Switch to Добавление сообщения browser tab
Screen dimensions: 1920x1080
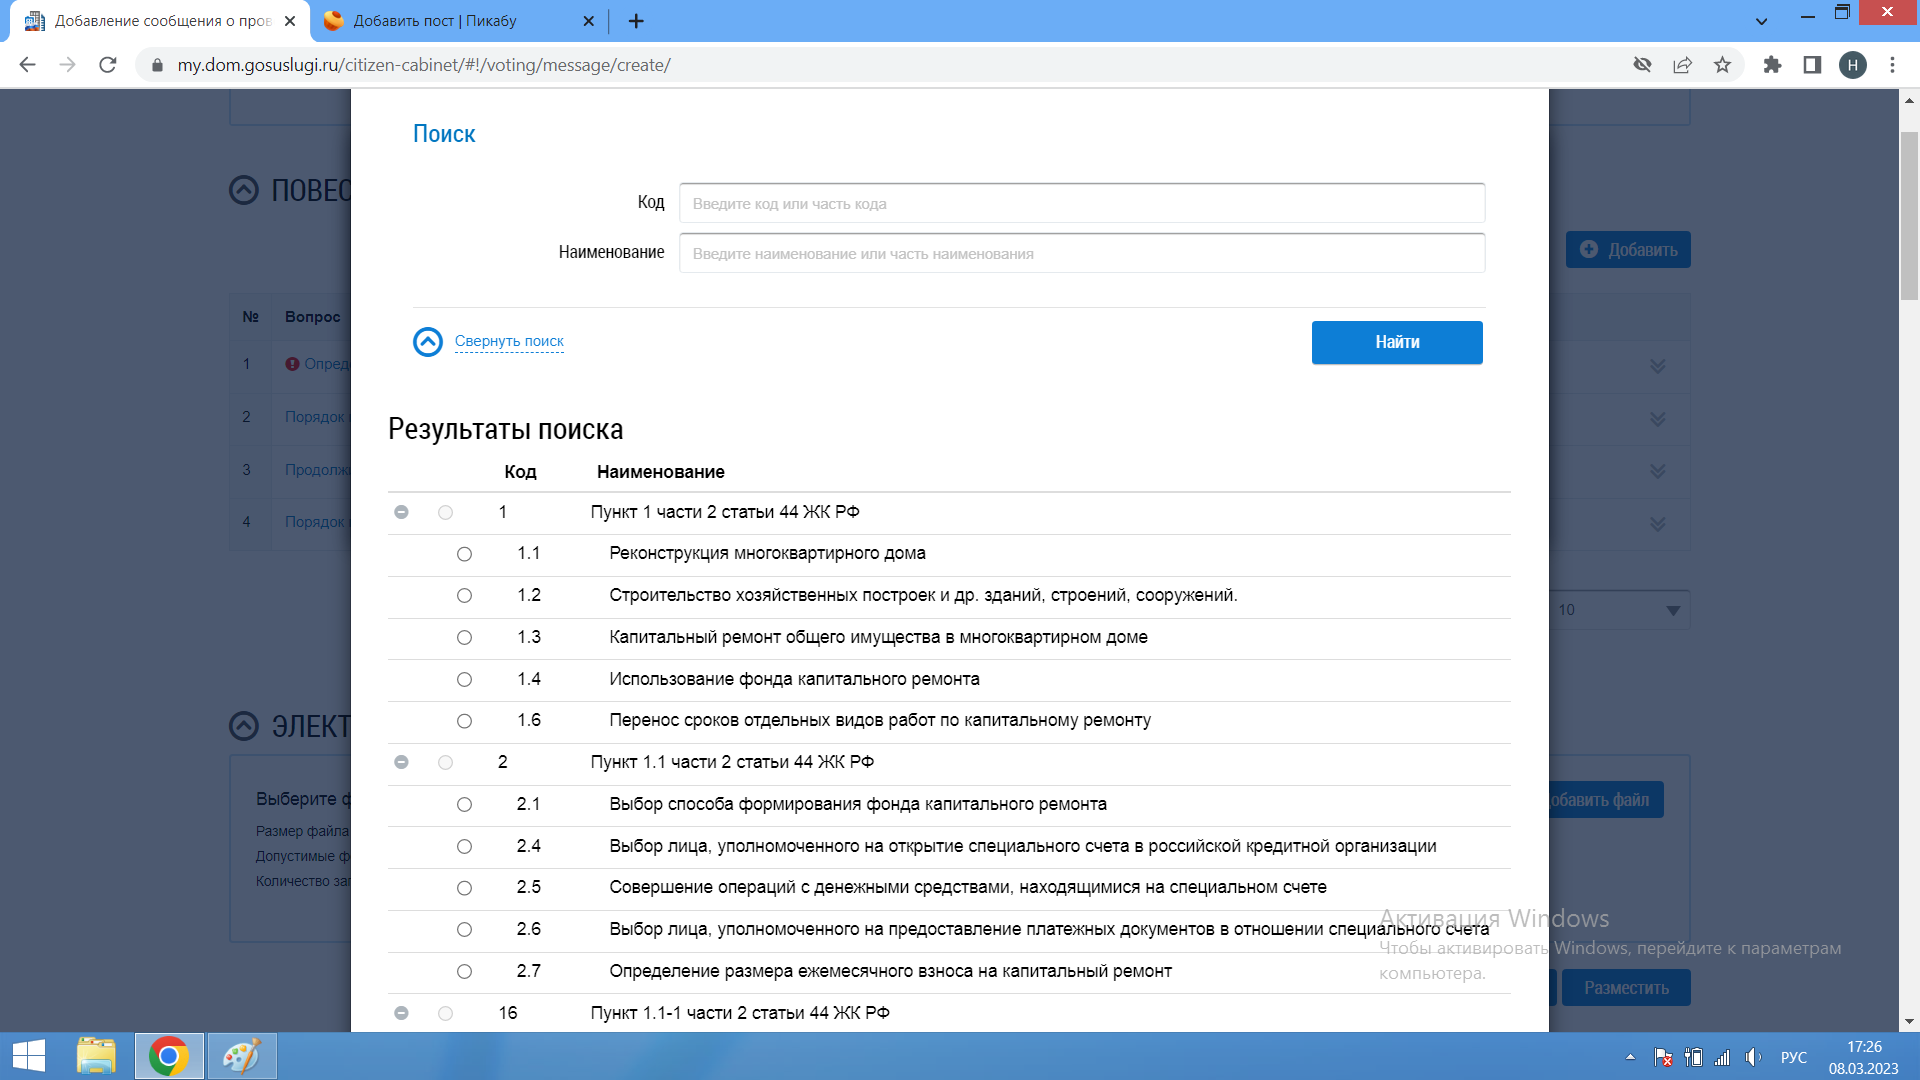click(x=160, y=21)
